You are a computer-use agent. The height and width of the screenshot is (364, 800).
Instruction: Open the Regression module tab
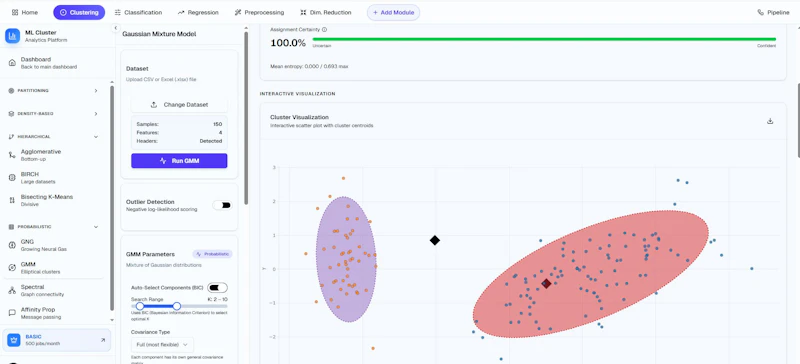click(198, 12)
